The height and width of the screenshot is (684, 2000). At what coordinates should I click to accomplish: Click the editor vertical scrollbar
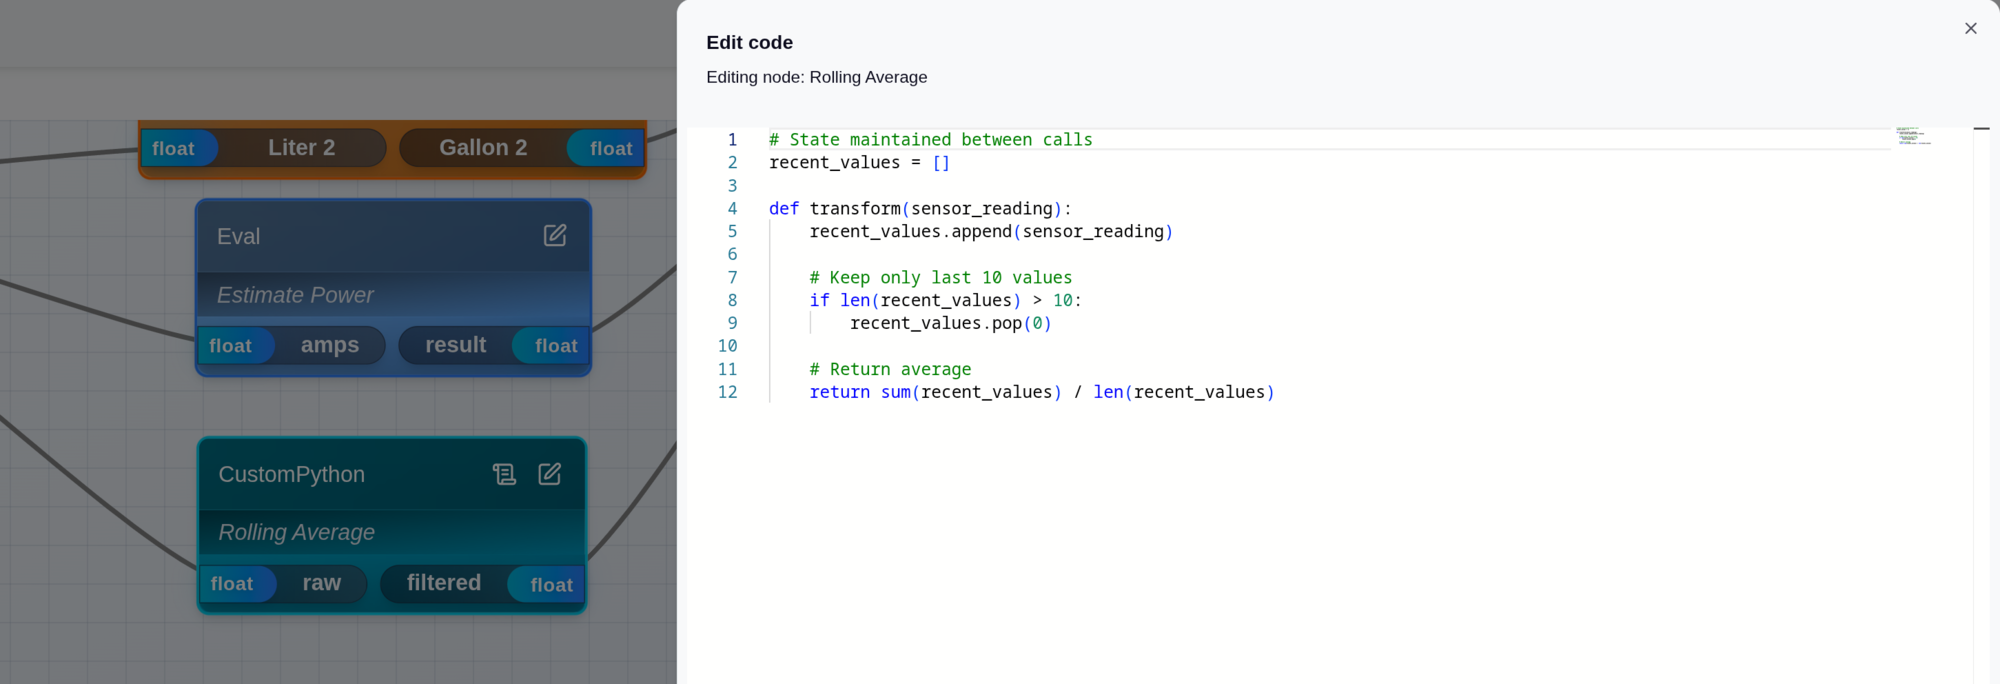[x=1981, y=405]
